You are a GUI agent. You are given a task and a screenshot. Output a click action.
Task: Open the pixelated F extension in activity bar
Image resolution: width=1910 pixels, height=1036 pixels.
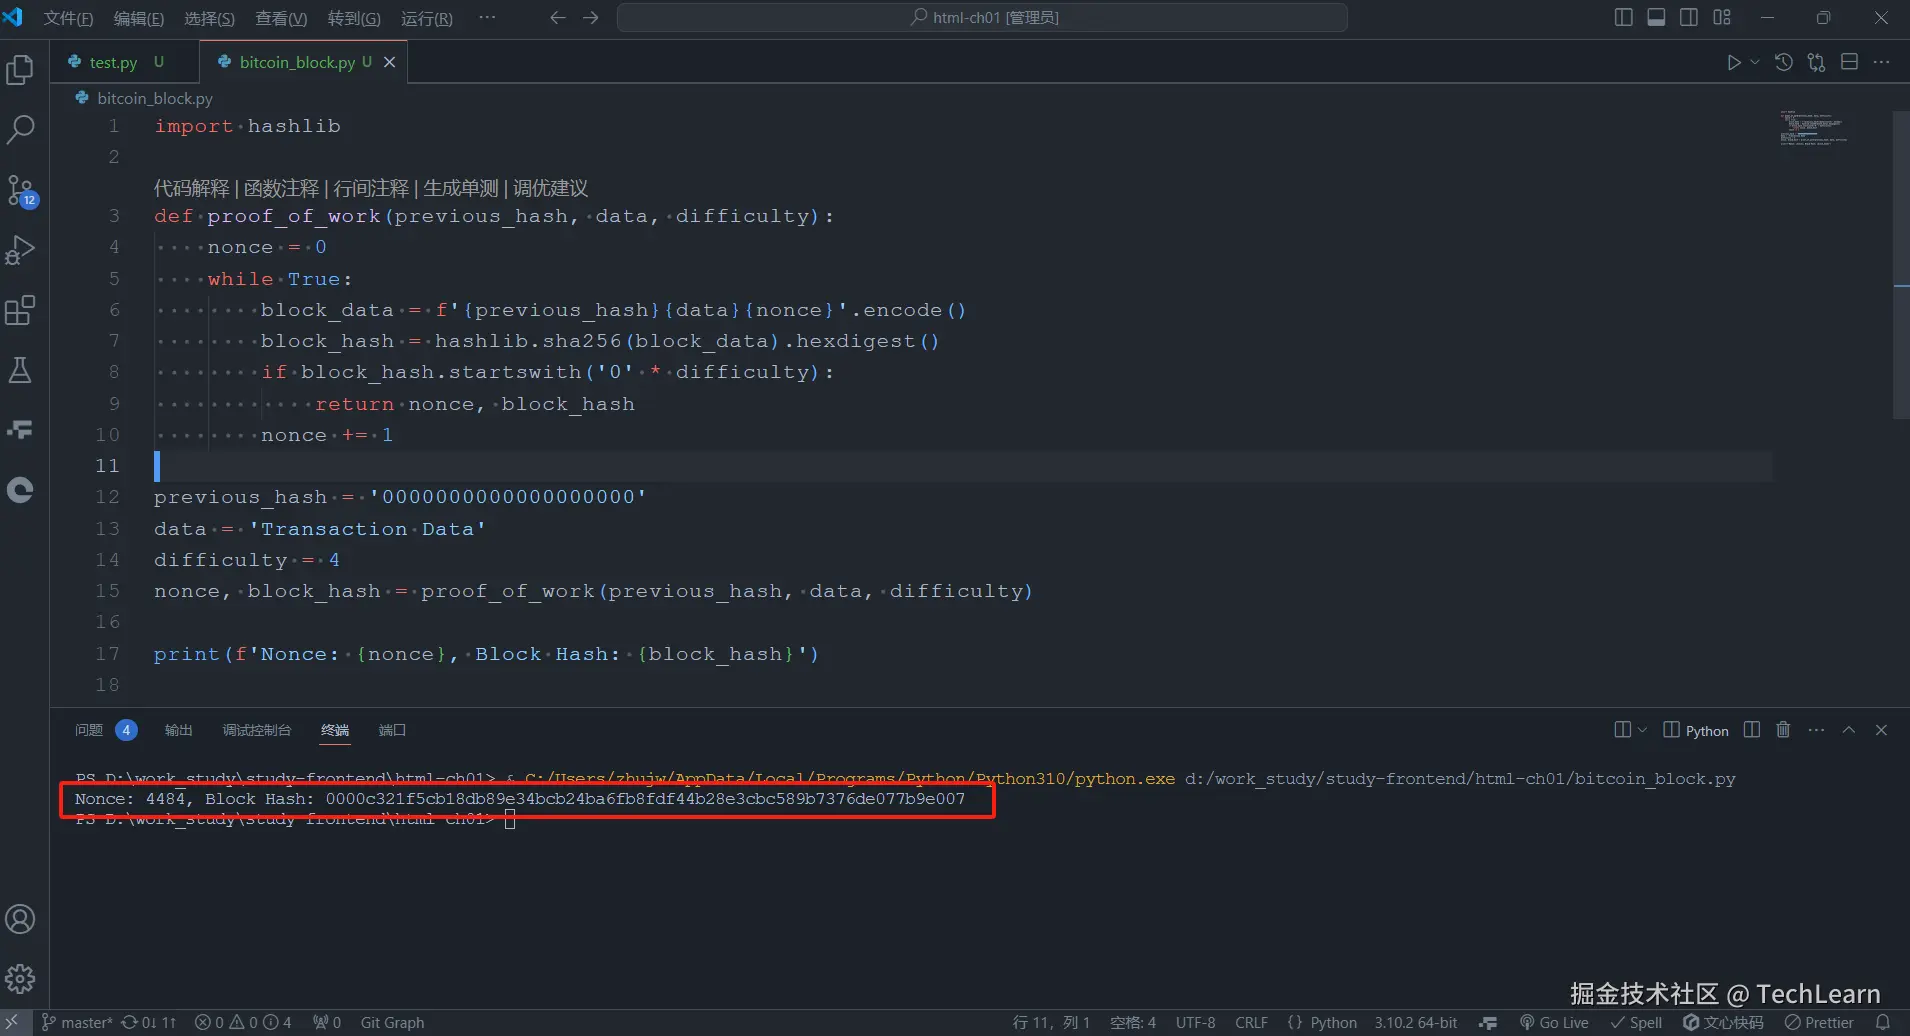tap(21, 430)
